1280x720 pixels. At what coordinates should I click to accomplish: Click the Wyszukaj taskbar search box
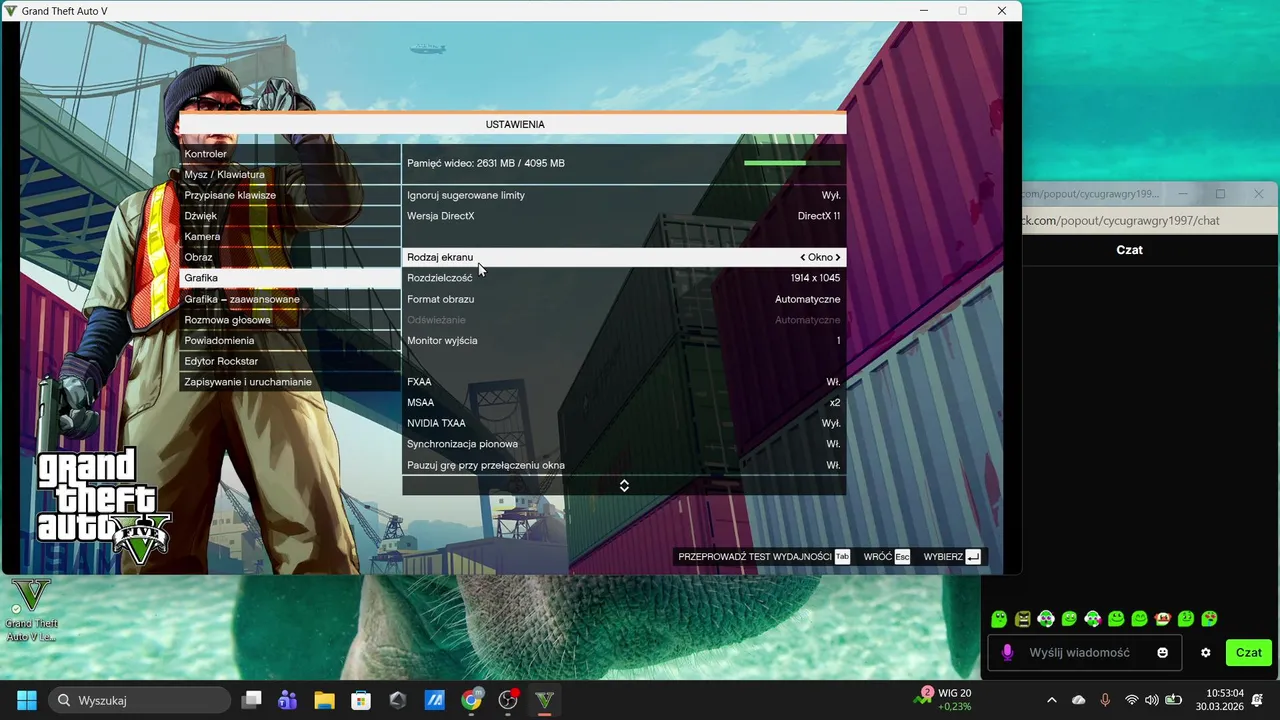[139, 700]
